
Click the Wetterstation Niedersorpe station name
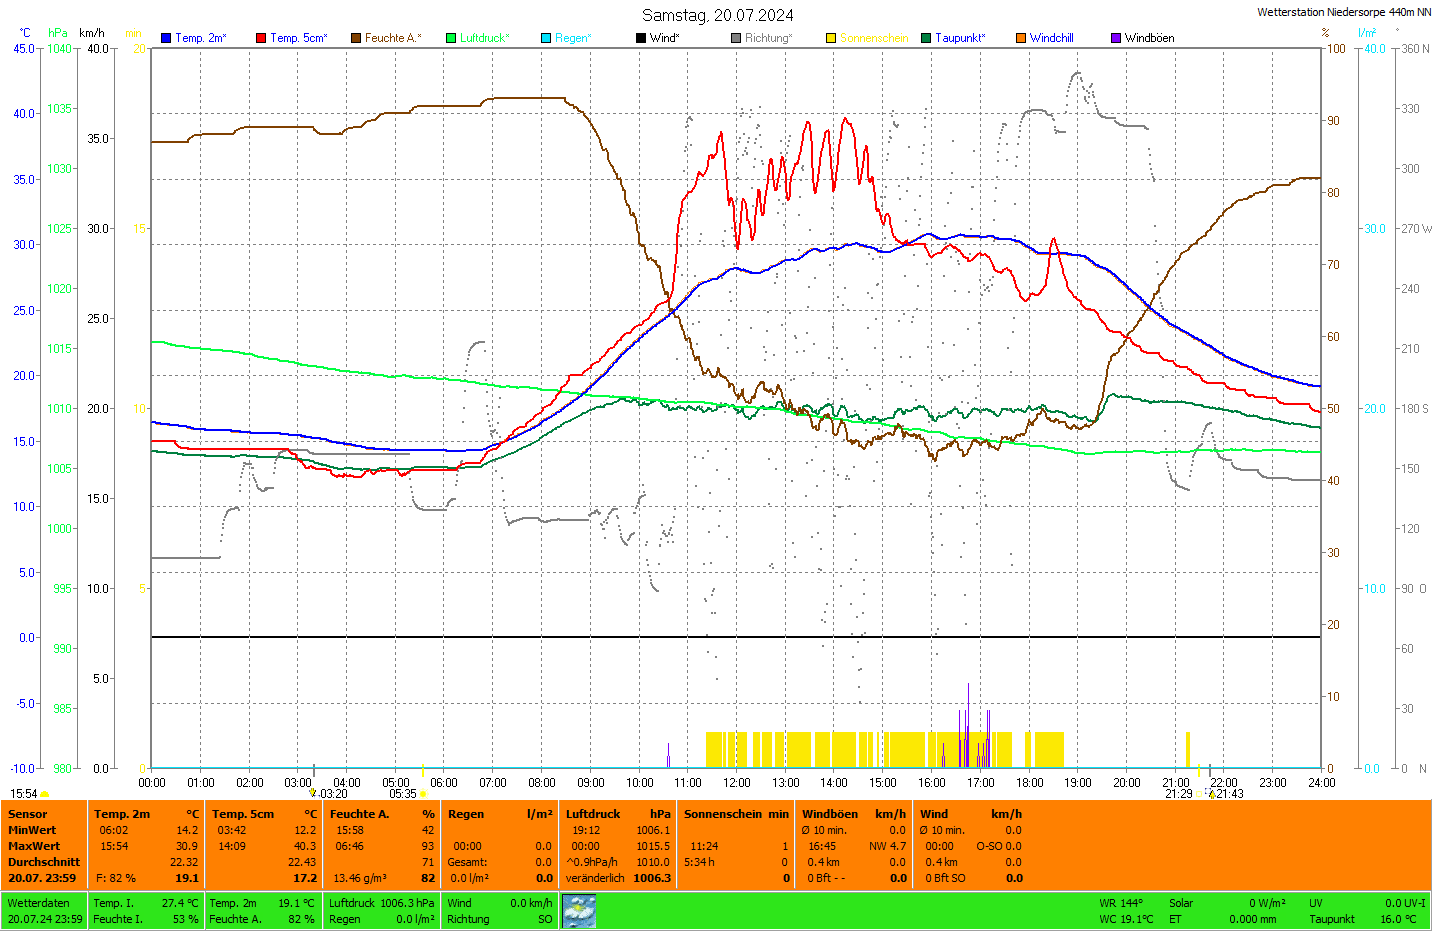point(1343,12)
